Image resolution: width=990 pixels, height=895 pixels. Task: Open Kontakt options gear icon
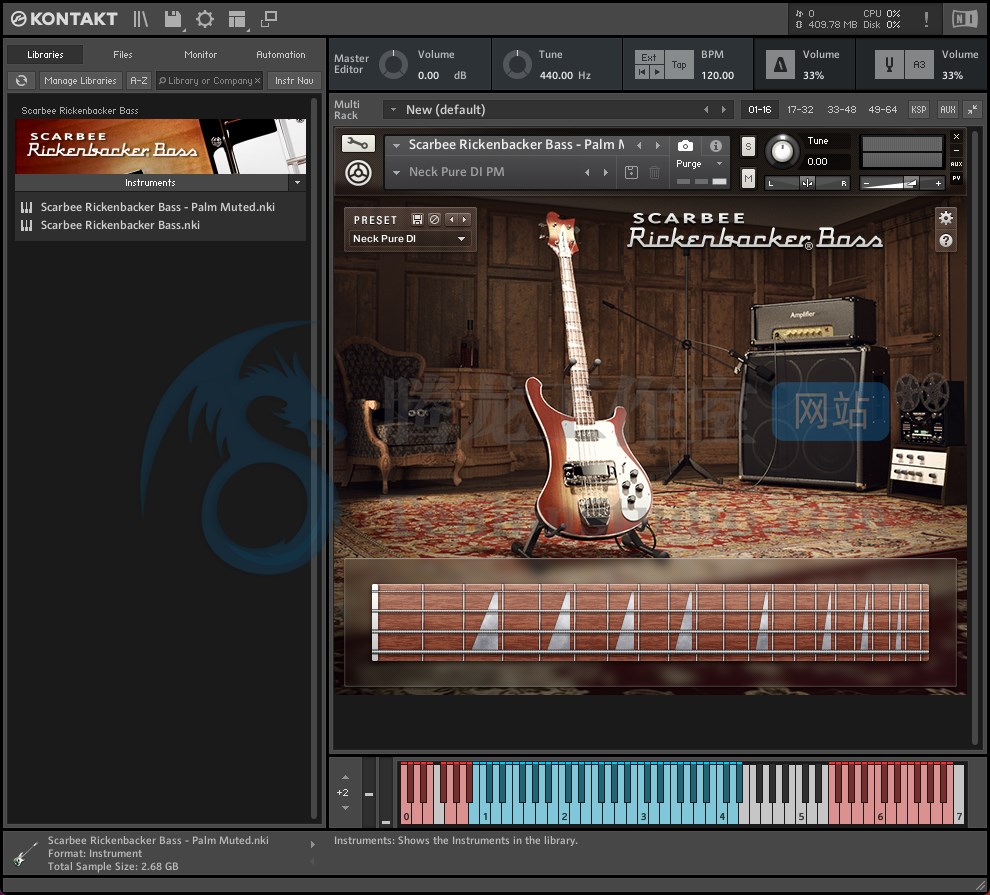(x=205, y=19)
